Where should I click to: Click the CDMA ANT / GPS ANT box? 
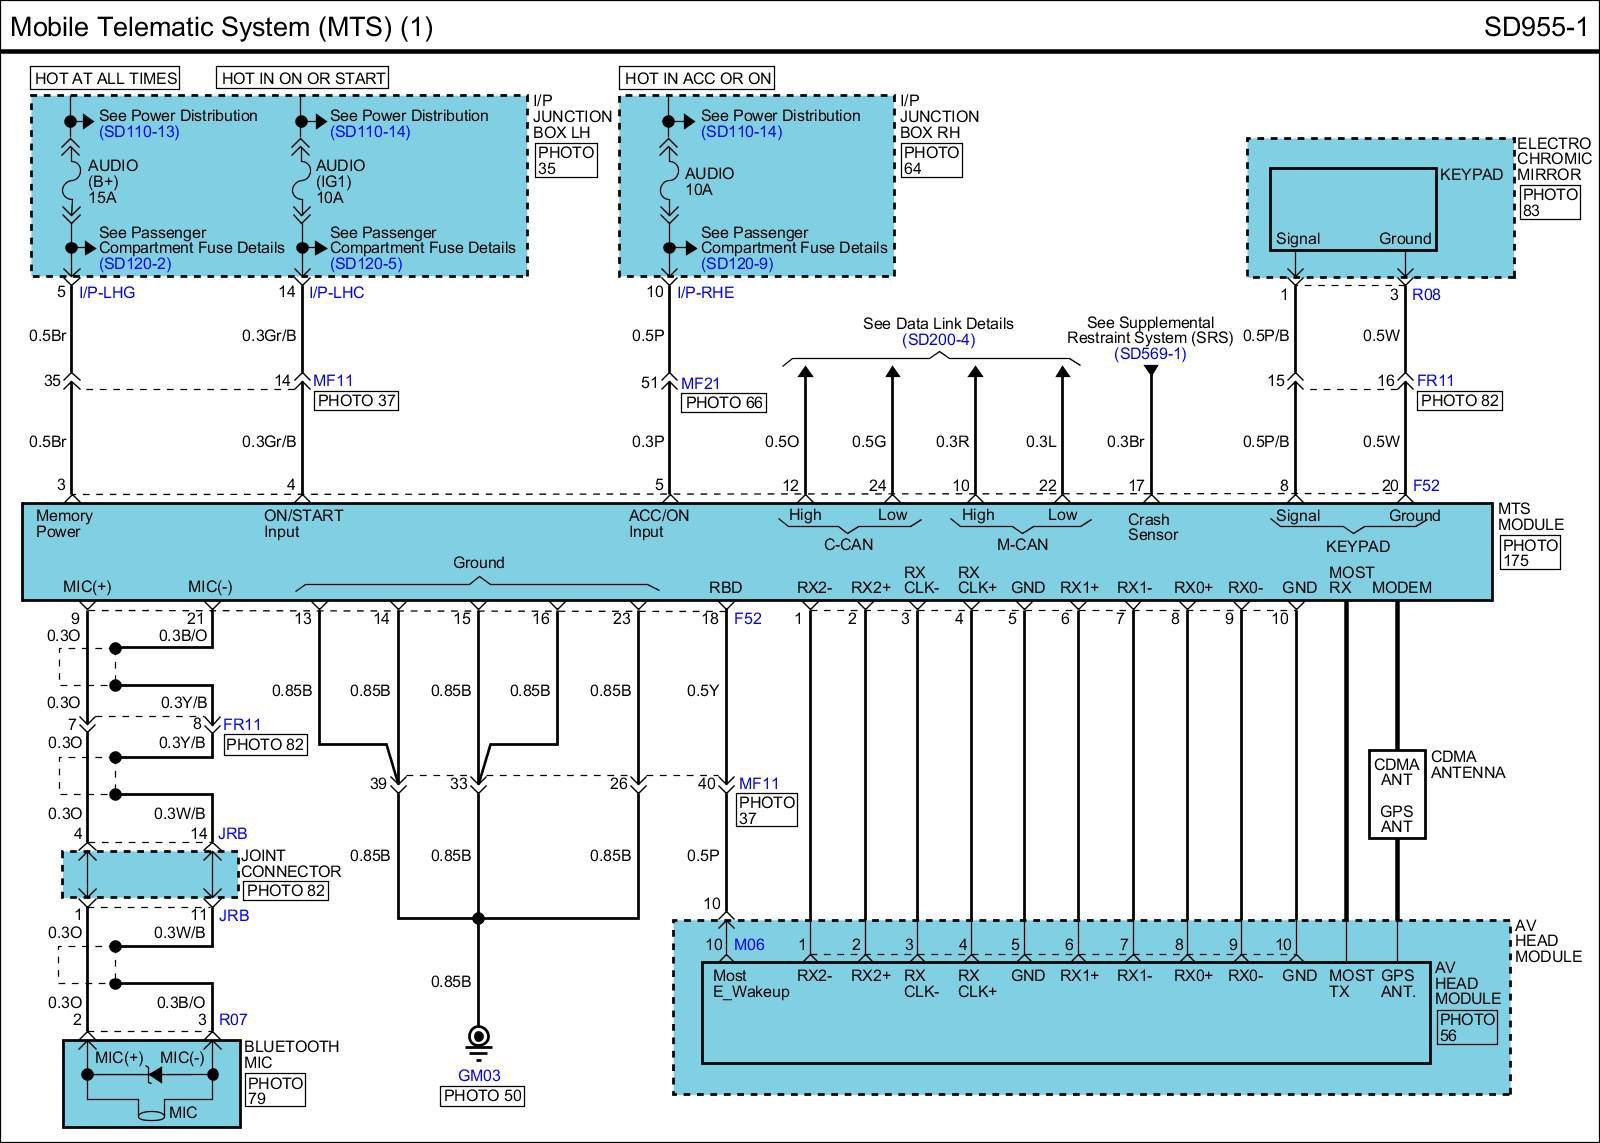(x=1396, y=793)
